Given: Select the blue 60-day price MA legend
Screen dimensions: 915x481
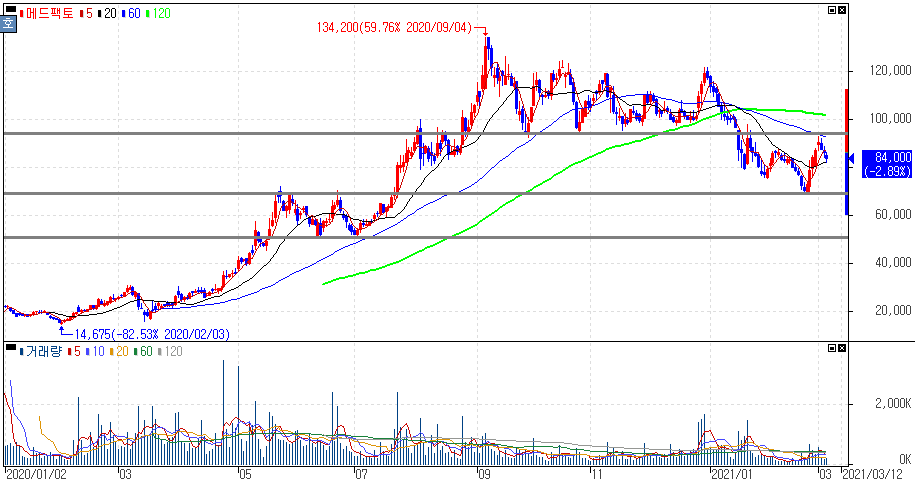Looking at the screenshot, I should click(131, 13).
